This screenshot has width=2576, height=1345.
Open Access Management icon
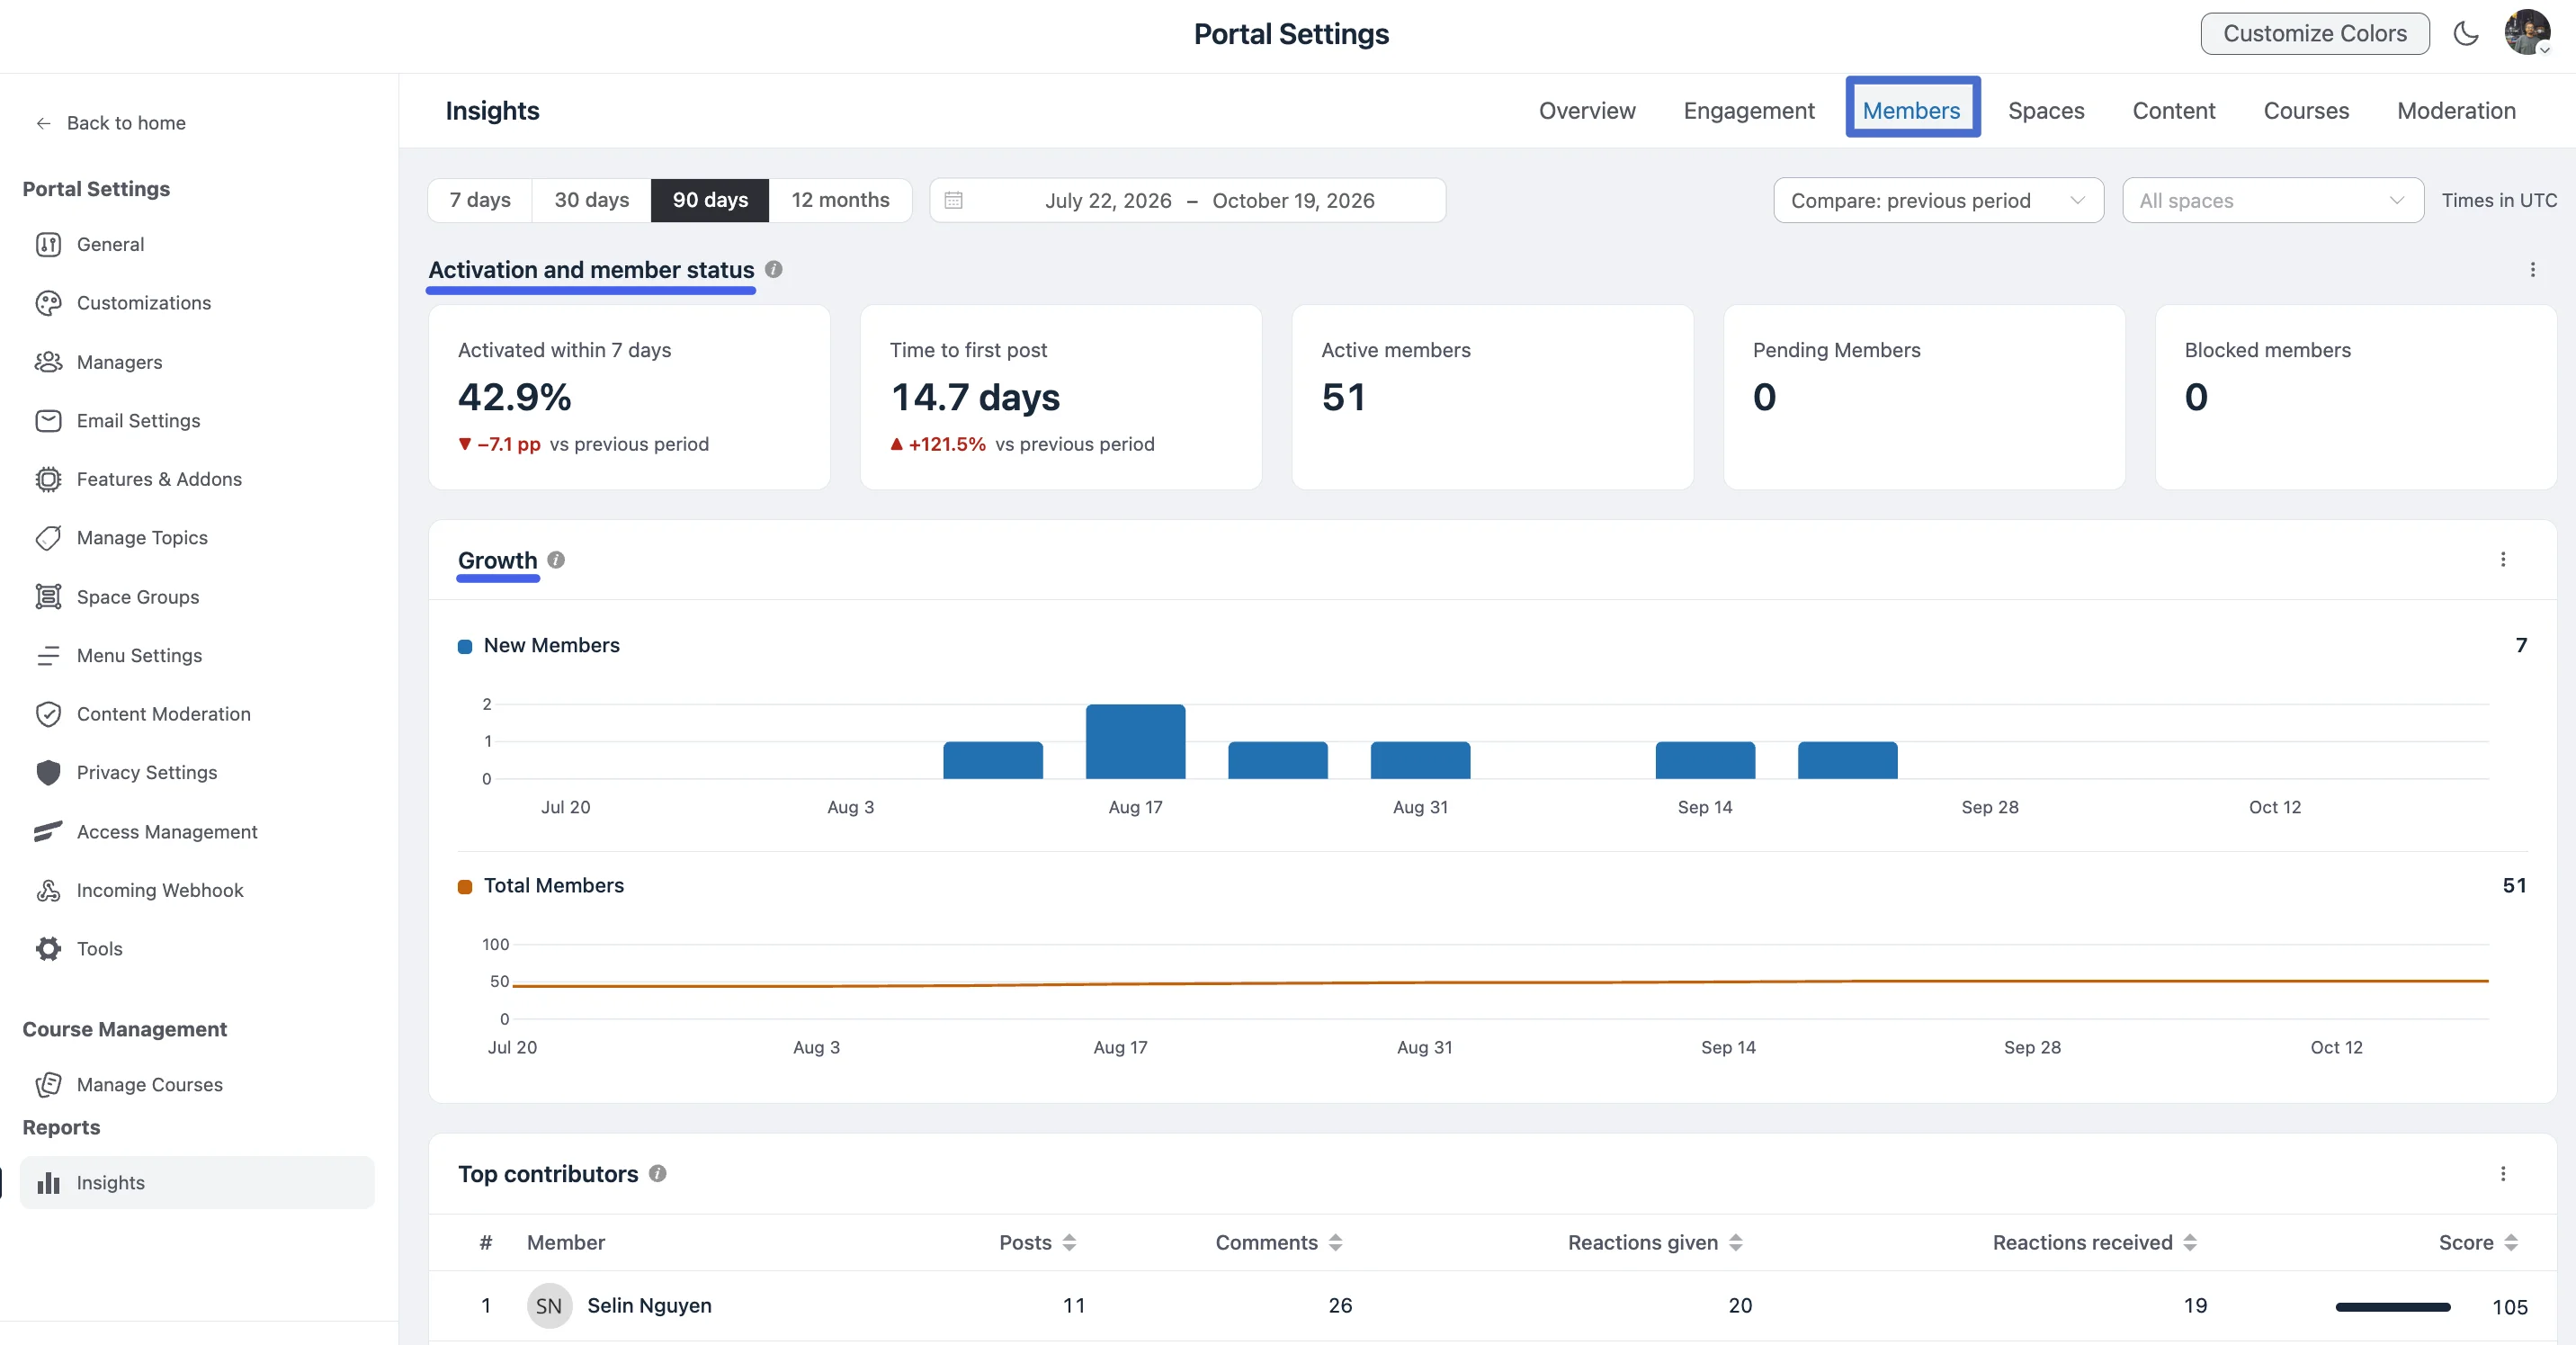click(x=48, y=831)
